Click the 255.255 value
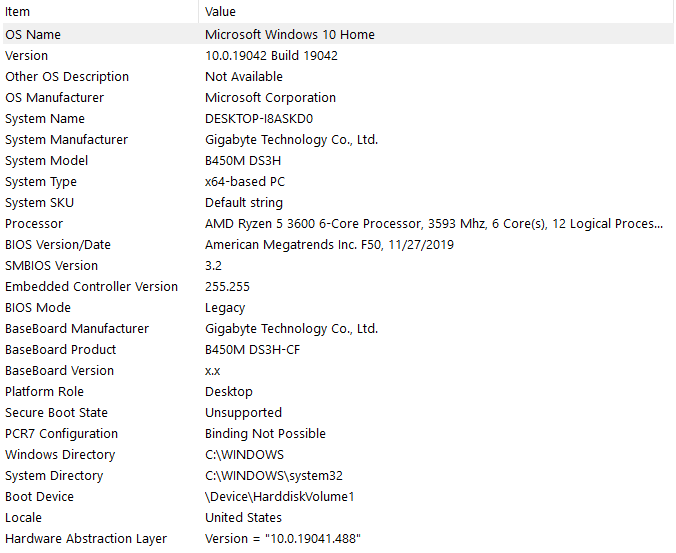Screen dimensions: 676x553 coord(227,287)
